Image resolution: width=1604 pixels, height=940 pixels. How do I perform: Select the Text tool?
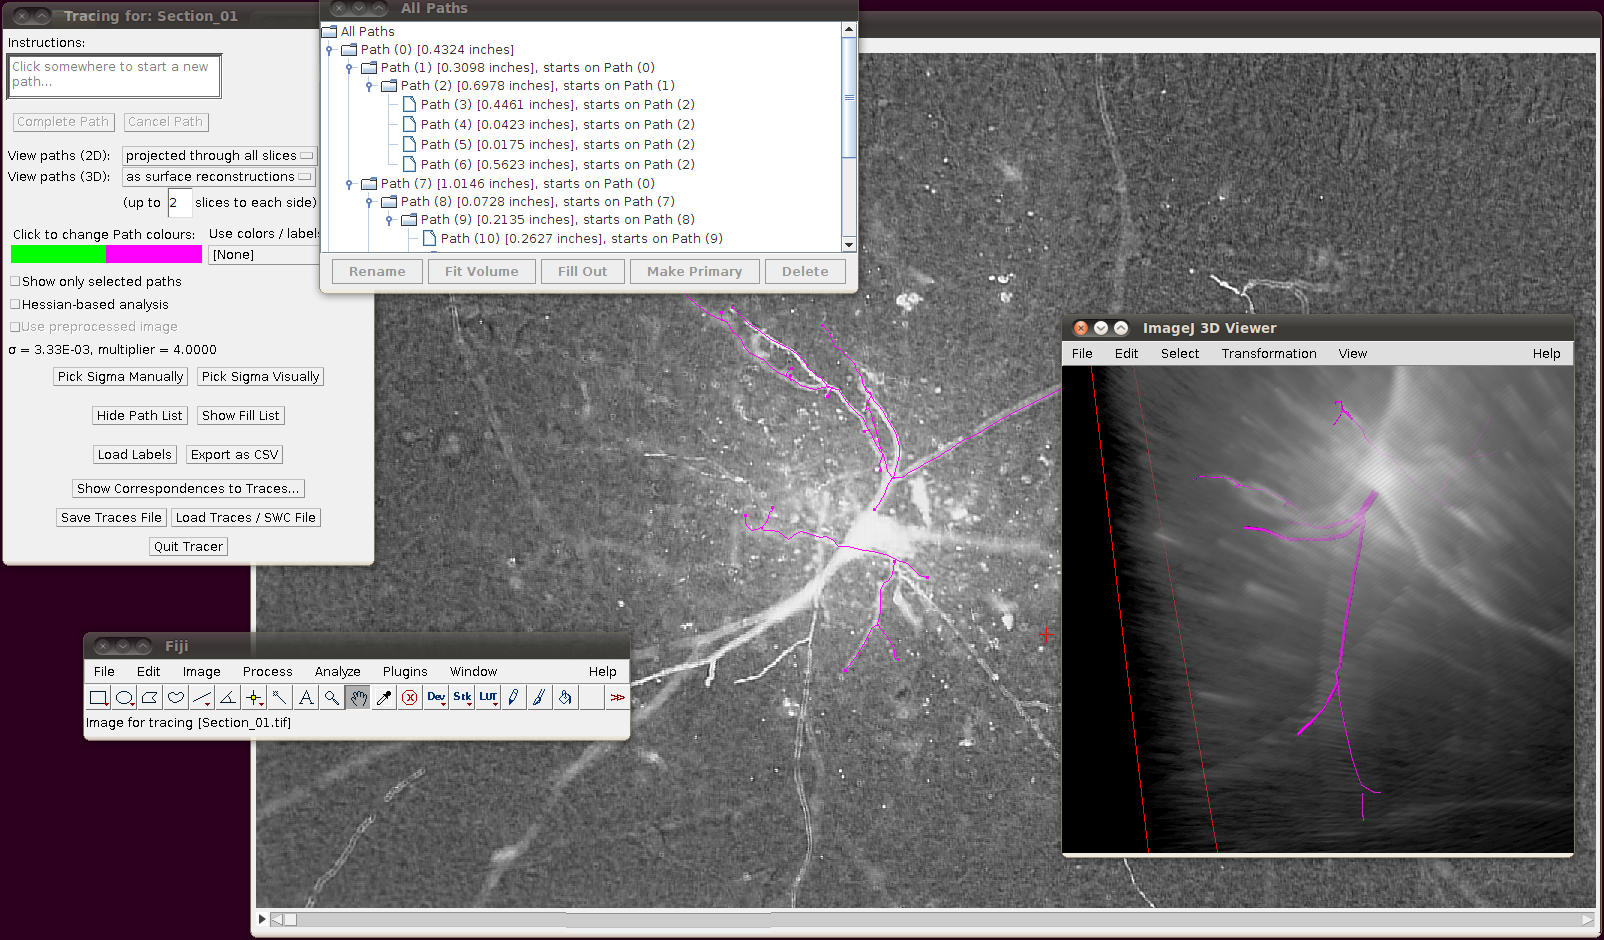click(306, 698)
